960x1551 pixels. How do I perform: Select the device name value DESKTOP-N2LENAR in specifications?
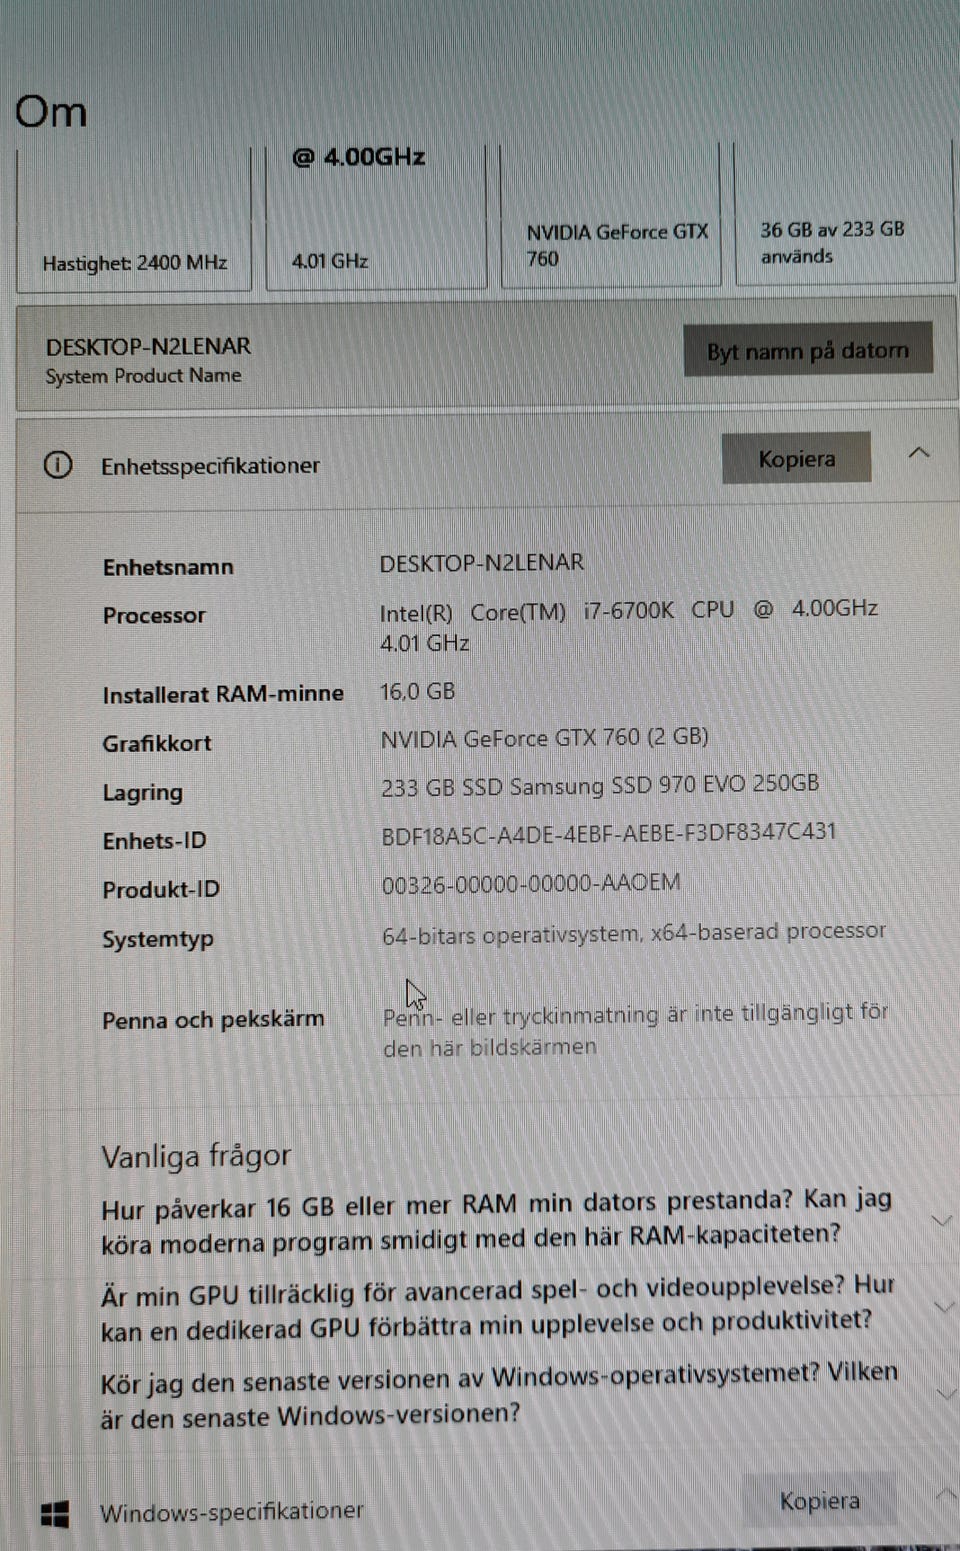click(x=481, y=562)
